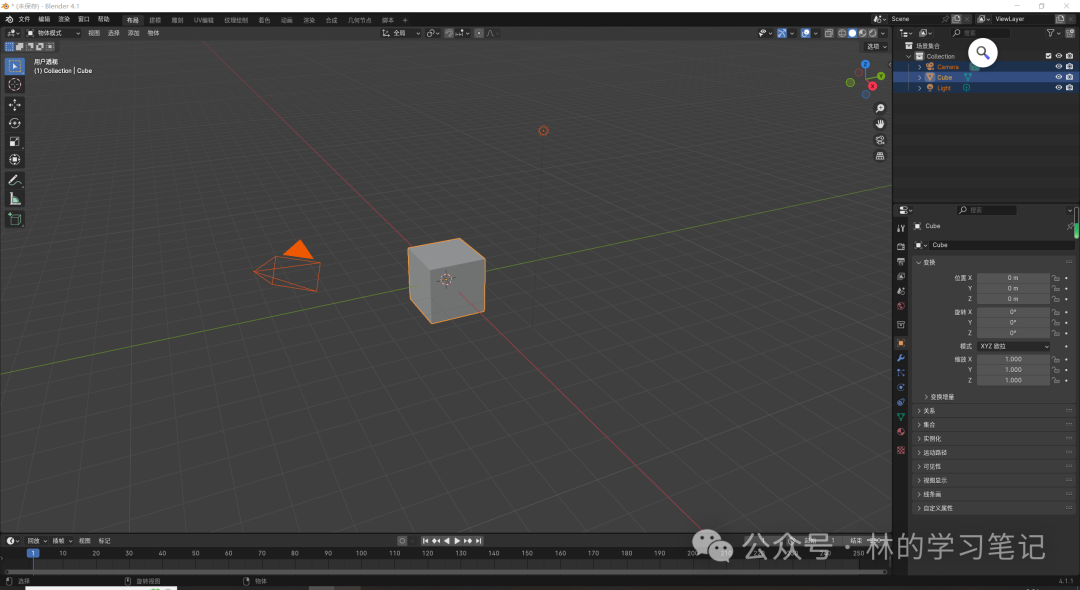Activate the 3D Cursor tool

(15, 85)
